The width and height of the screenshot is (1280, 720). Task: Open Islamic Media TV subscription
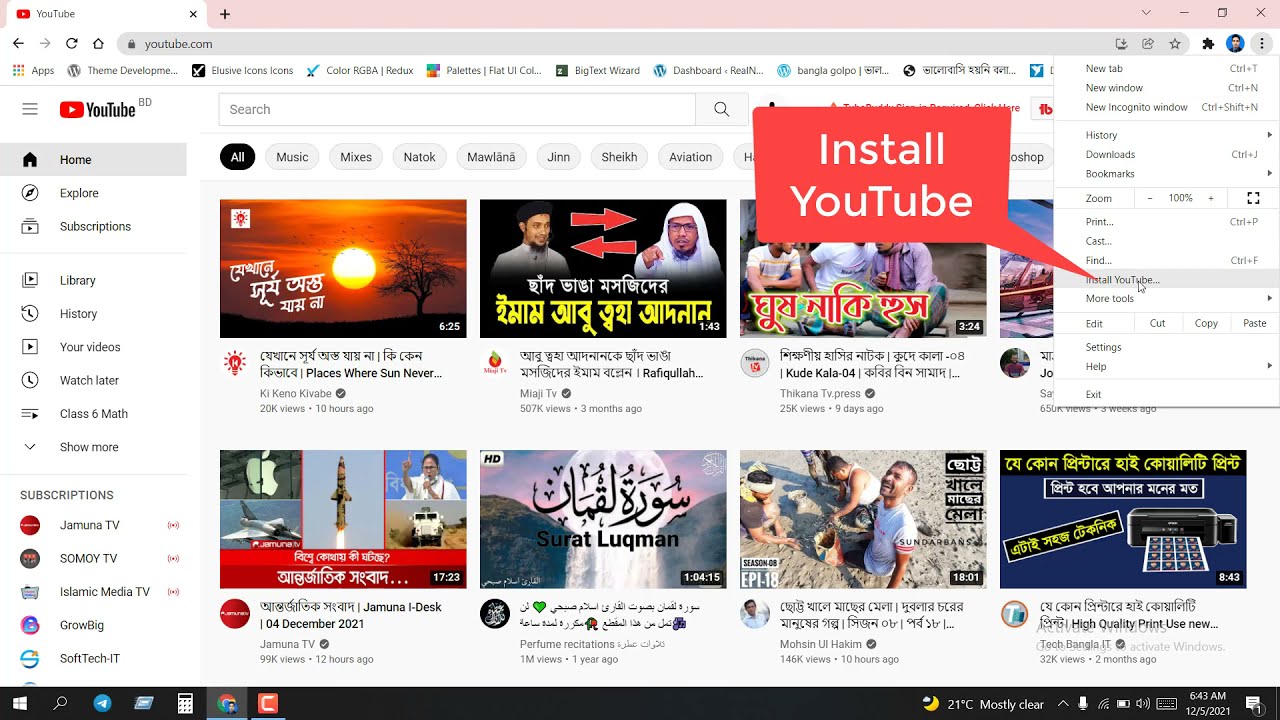[x=93, y=591]
